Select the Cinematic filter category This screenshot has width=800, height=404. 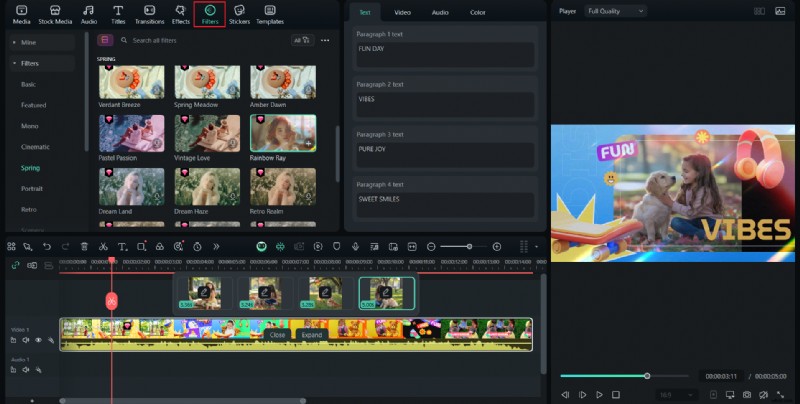[35, 147]
